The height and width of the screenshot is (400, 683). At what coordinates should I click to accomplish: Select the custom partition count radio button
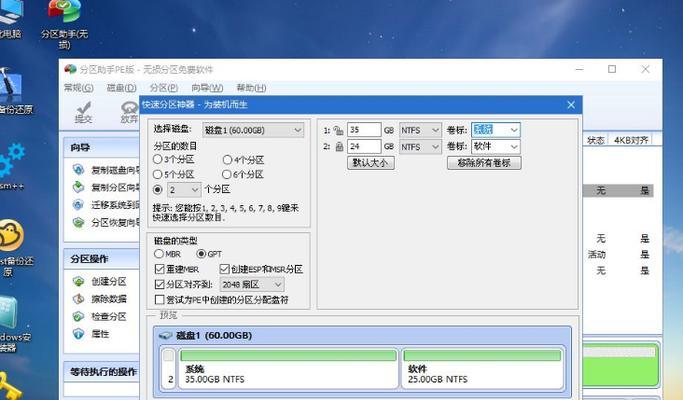coord(158,190)
